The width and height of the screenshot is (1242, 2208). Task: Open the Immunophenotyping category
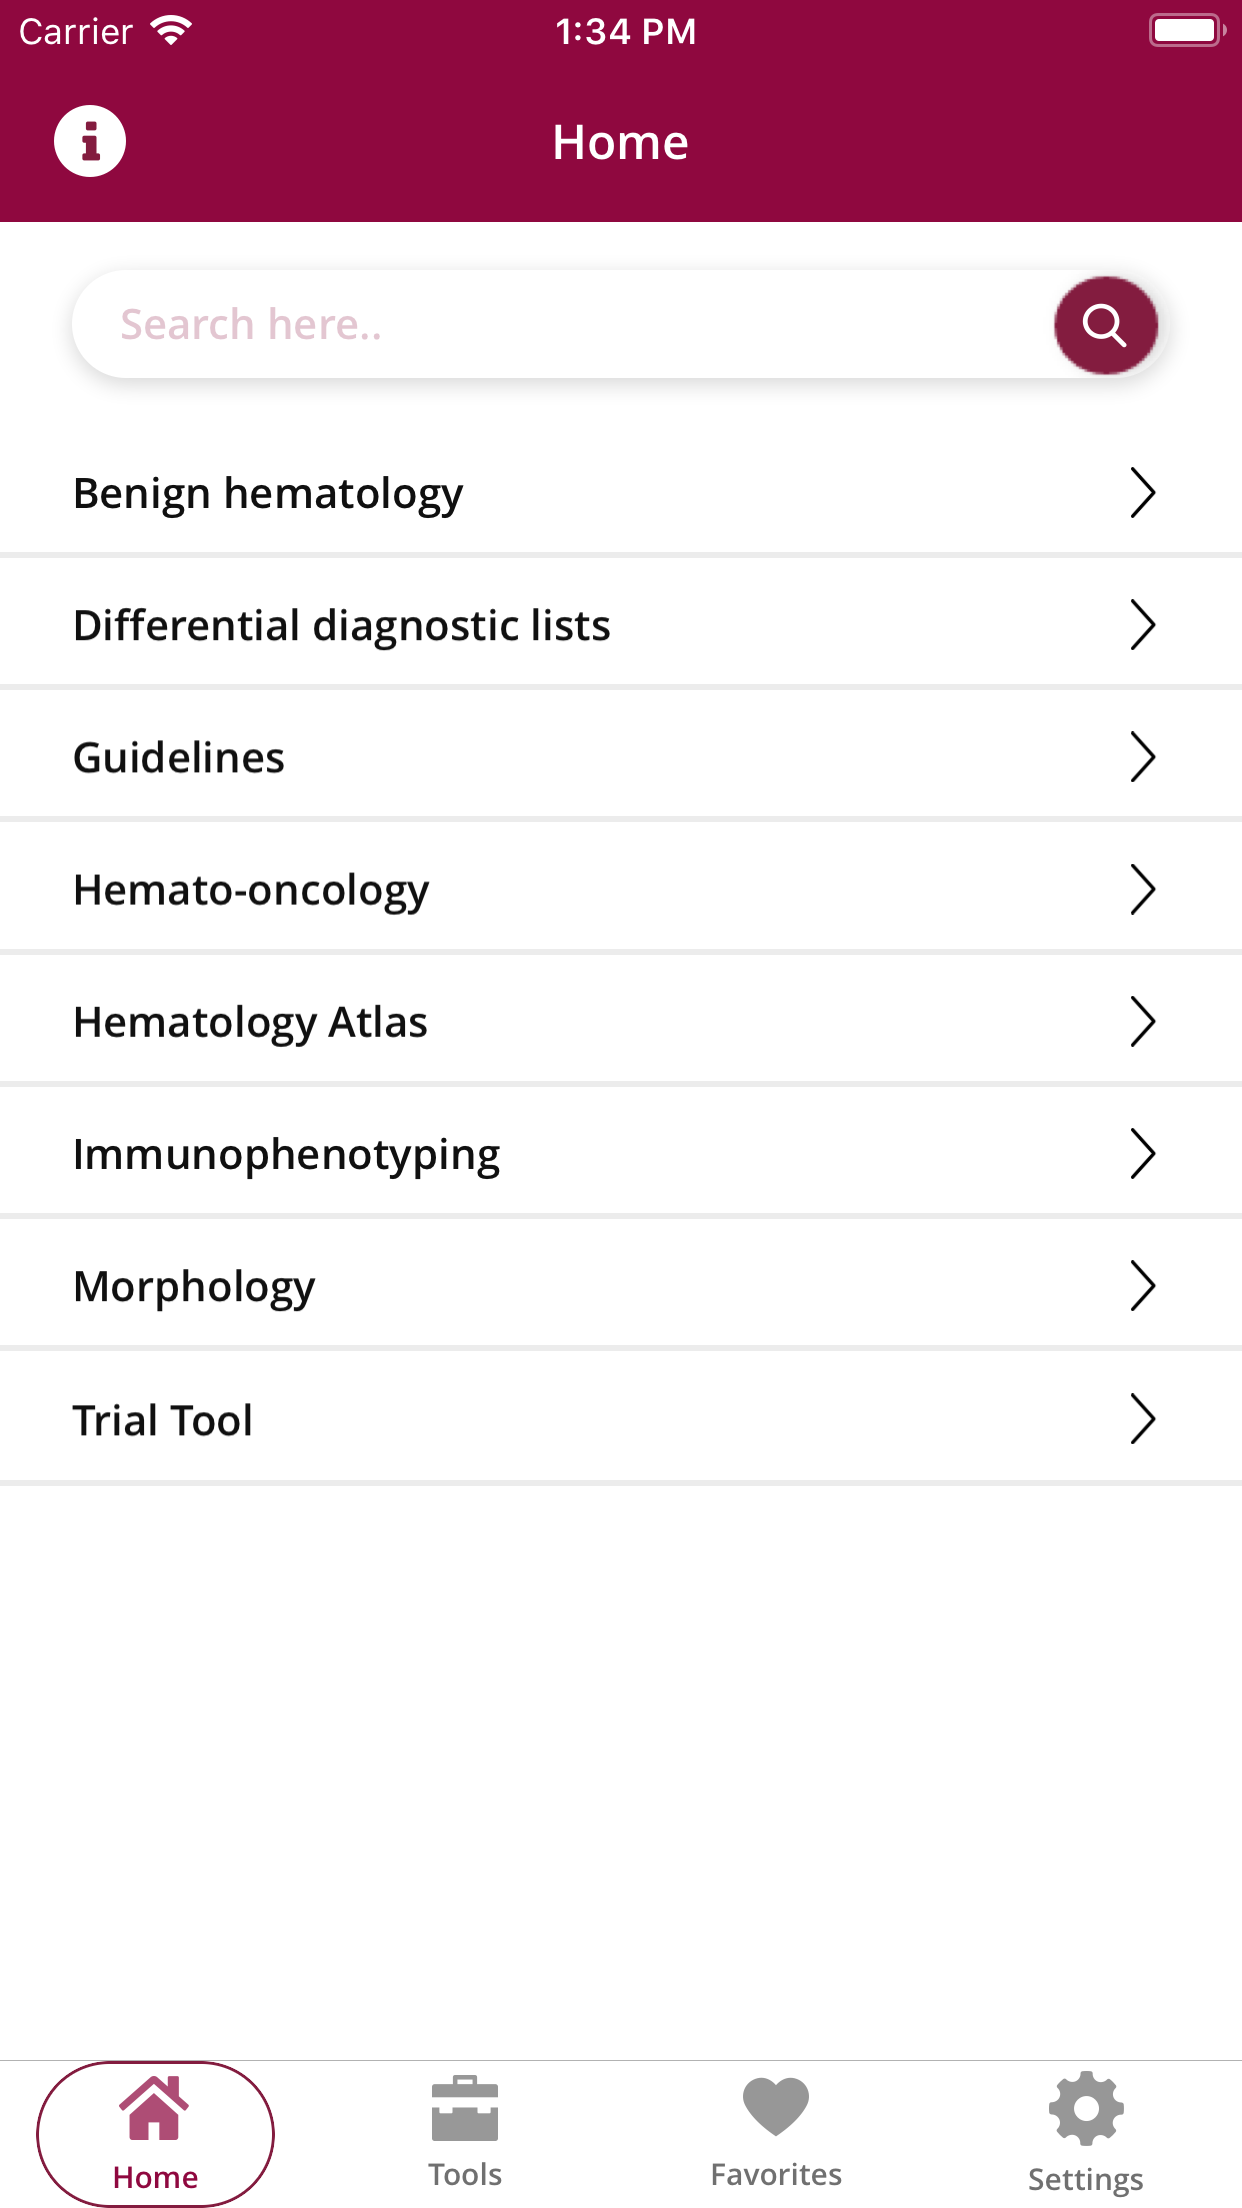pyautogui.click(x=286, y=1154)
